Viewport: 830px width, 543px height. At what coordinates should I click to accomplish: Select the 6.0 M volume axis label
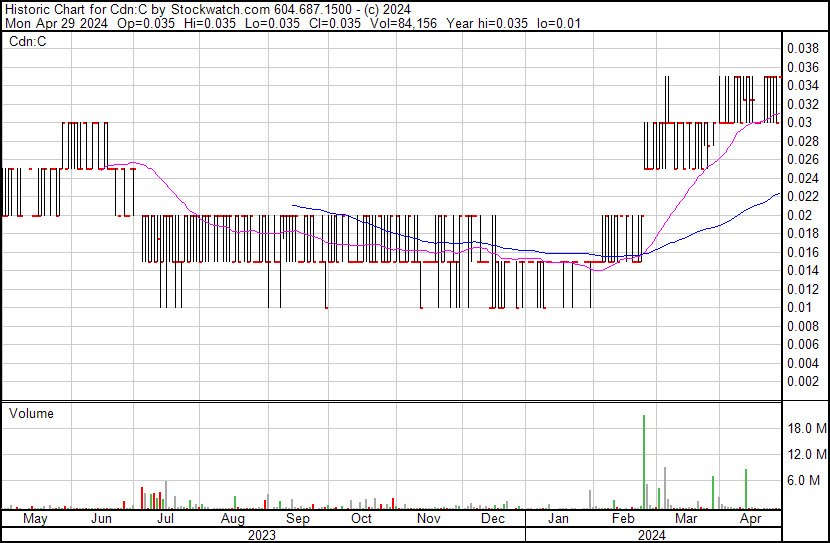(806, 480)
